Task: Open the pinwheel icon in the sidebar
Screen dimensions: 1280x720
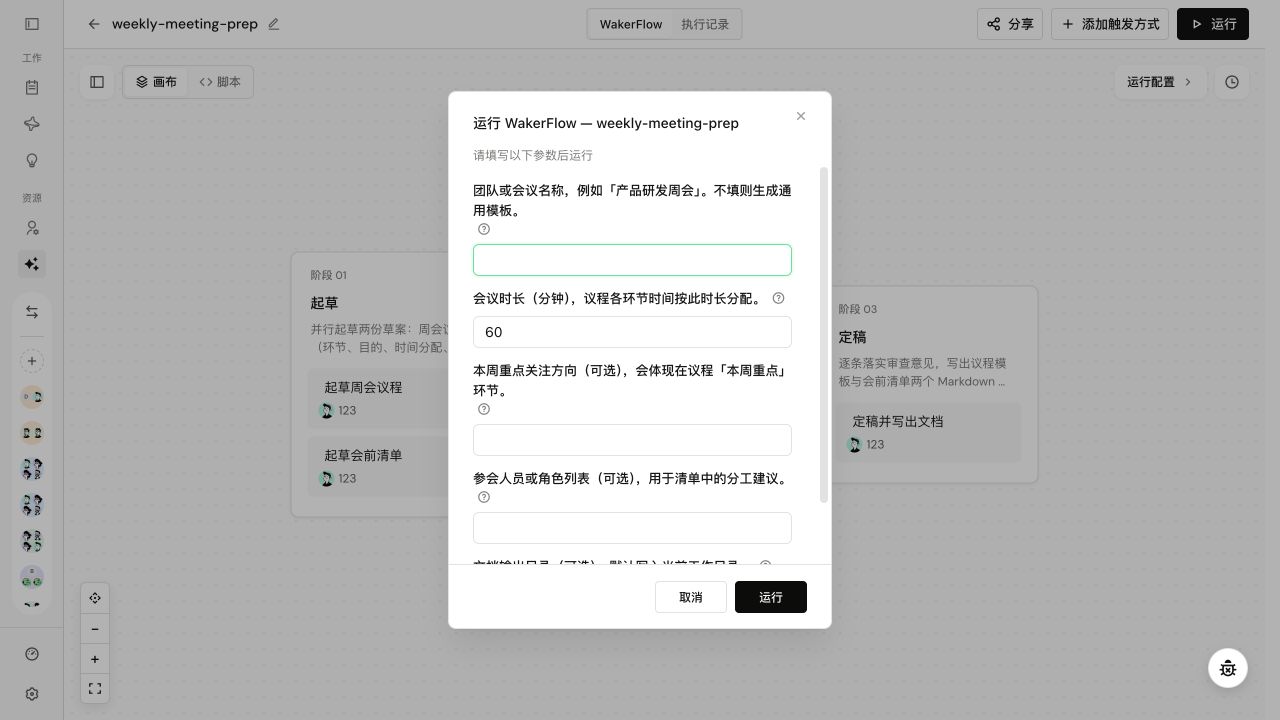Action: 32,124
